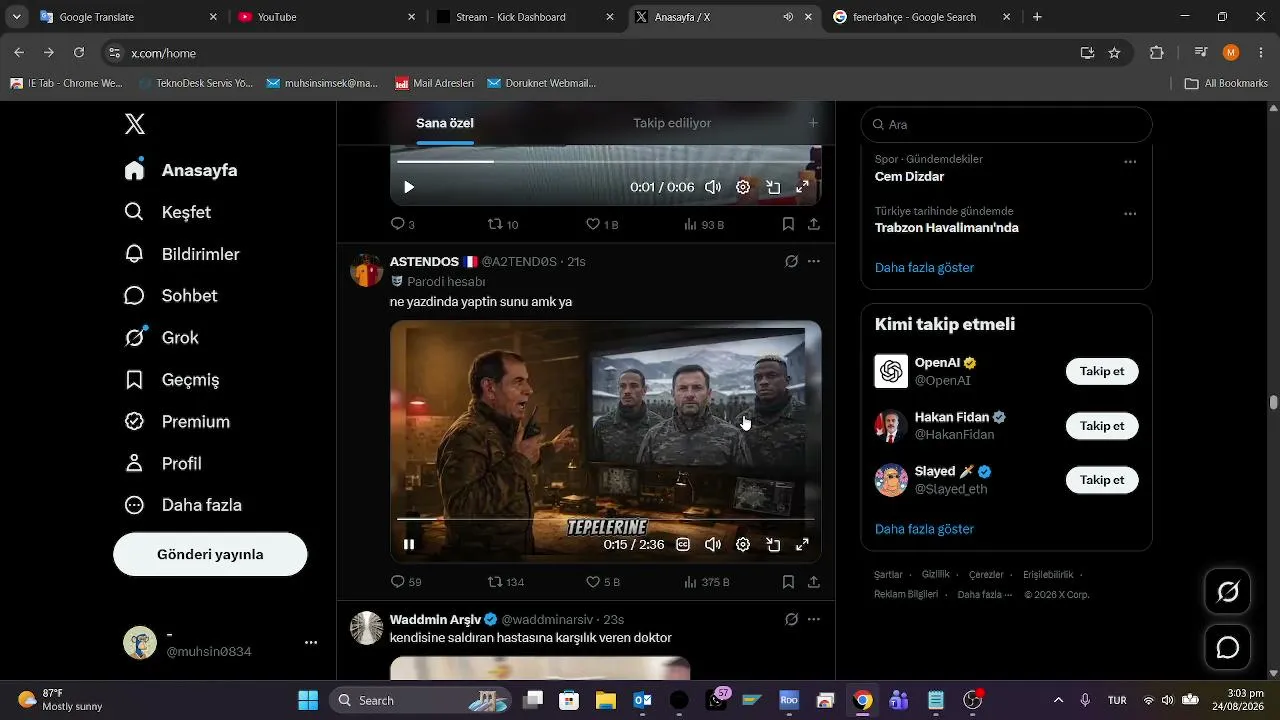
Task: Switch to Takip ediliyor tab
Action: pos(672,123)
